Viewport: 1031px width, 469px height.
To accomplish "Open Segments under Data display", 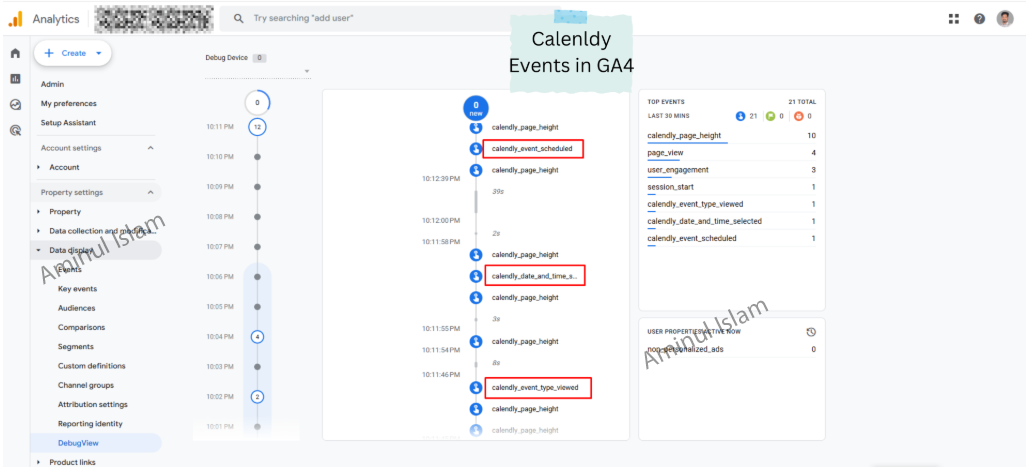I will click(x=76, y=347).
